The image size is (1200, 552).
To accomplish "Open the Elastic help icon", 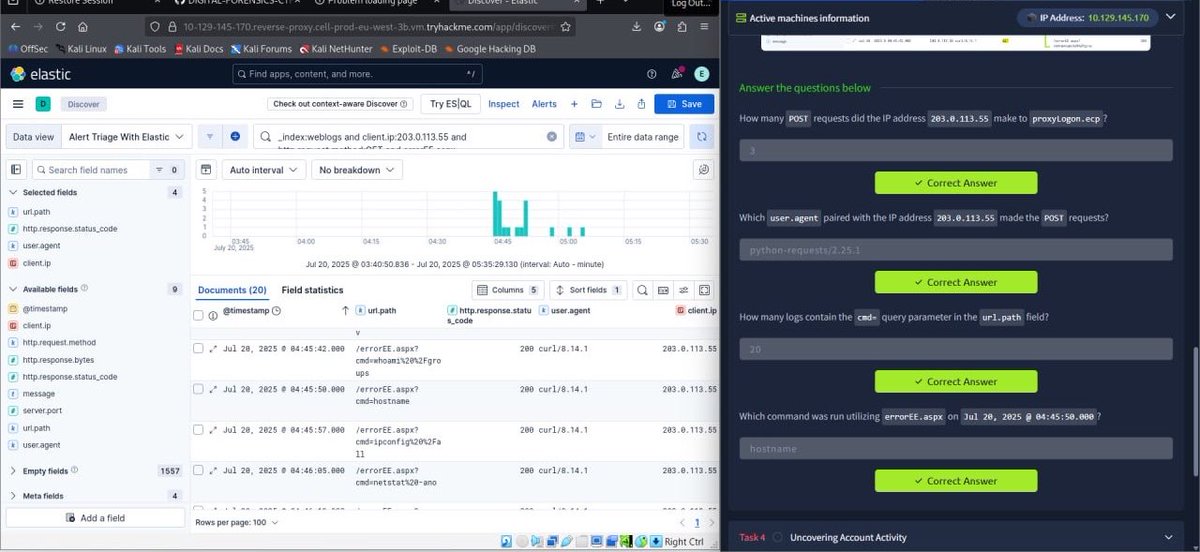I will pos(652,74).
